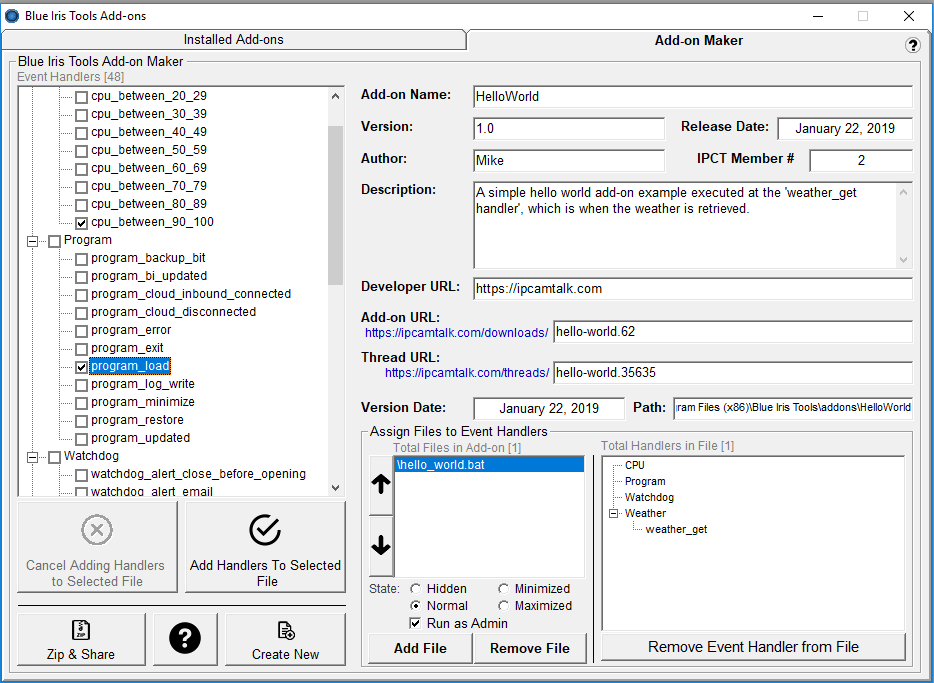Image resolution: width=934 pixels, height=683 pixels.
Task: Move file up with the up arrow
Action: (381, 486)
